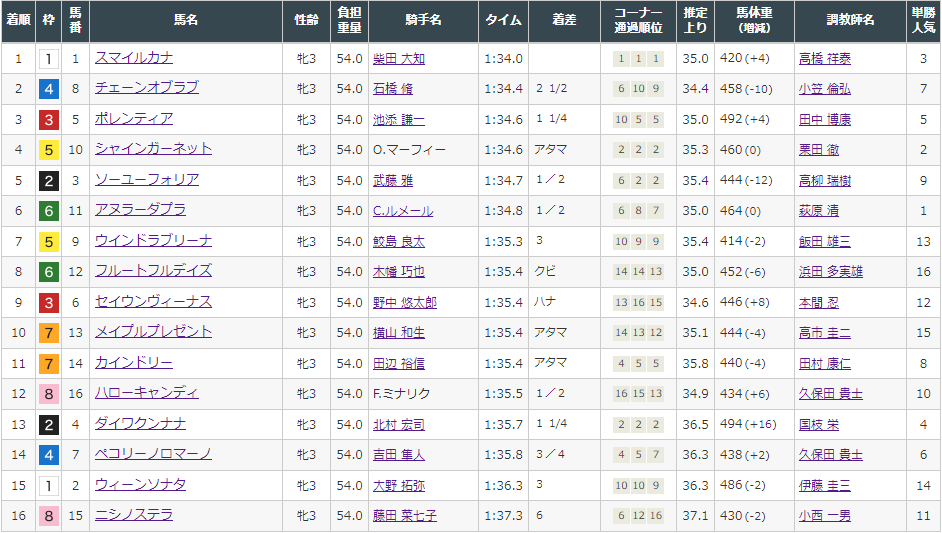Open horse link チェーンオブラブ

[x=147, y=88]
